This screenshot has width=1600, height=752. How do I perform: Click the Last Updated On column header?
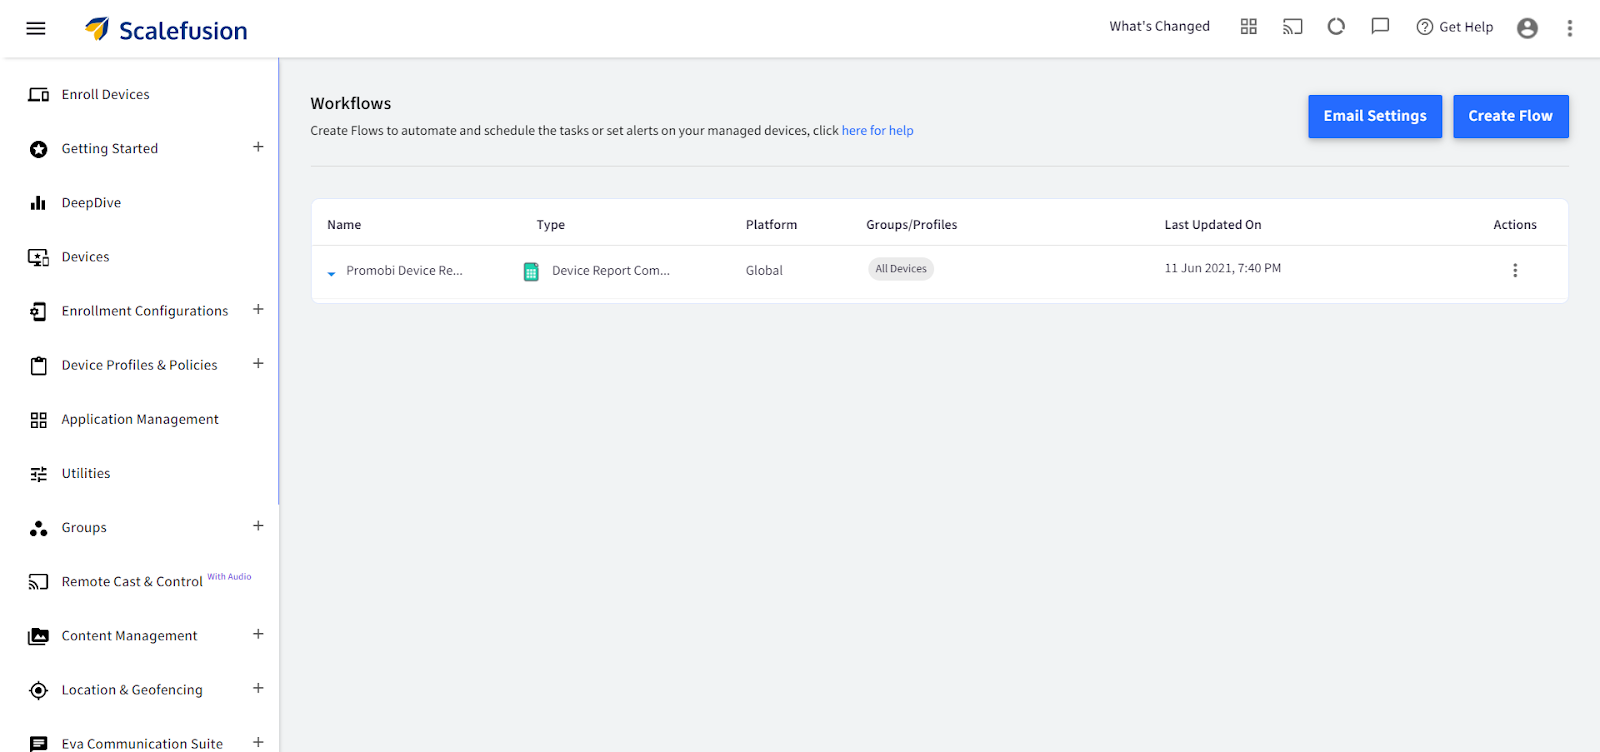coord(1213,225)
